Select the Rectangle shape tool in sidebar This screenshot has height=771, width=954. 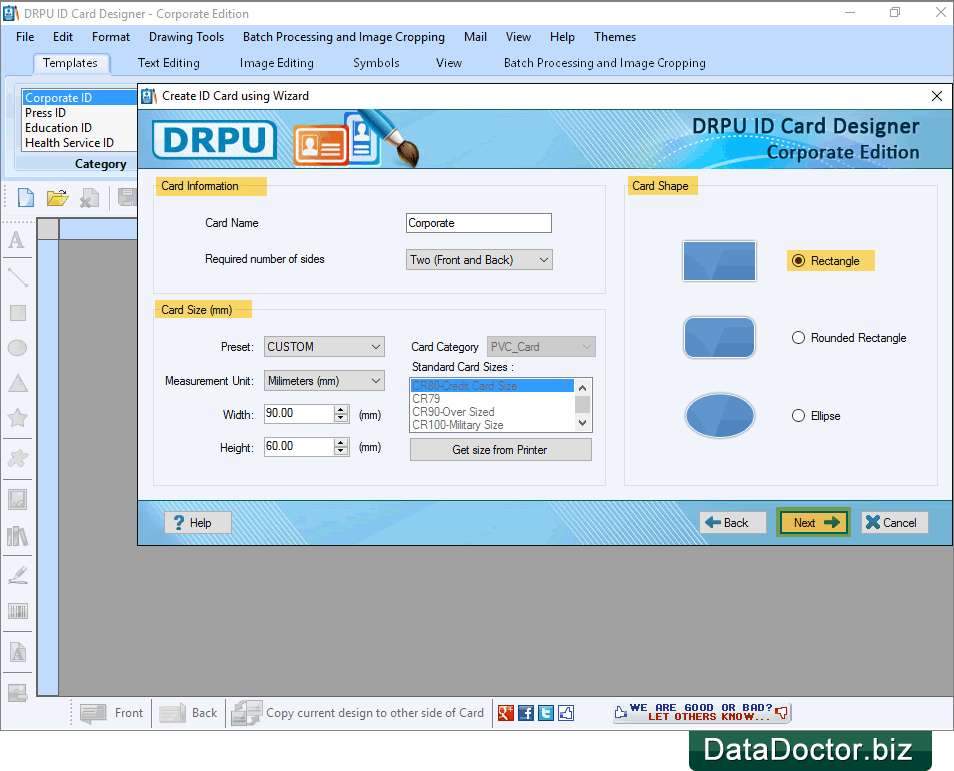(18, 313)
